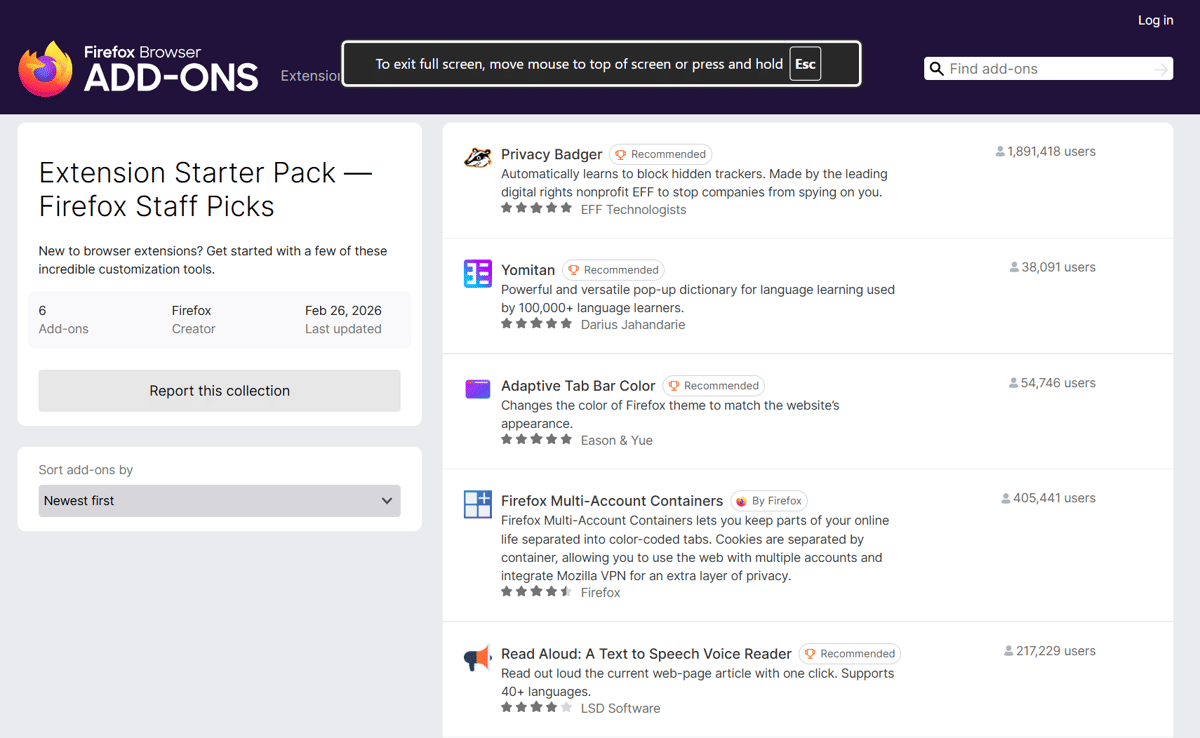Click the Read Aloud megaphone icon
1200x738 pixels.
[477, 658]
